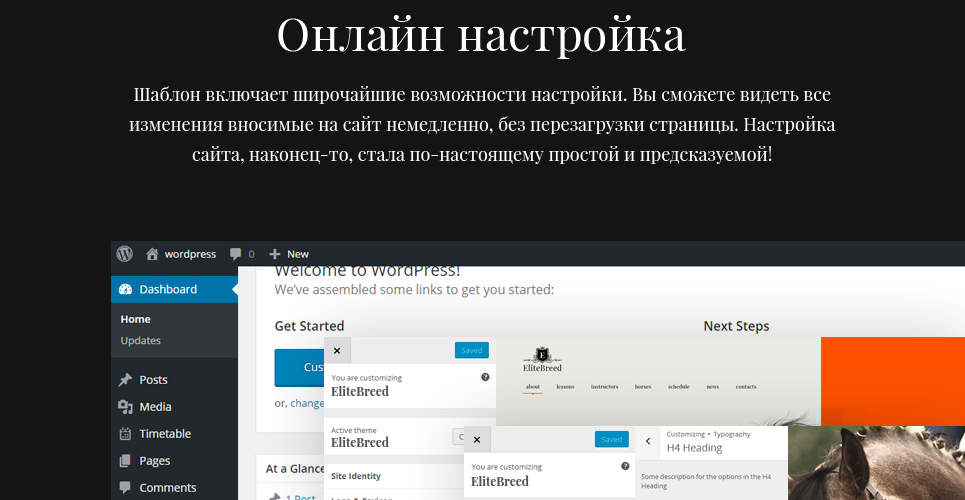Click the Dashboard gauge icon
Image resolution: width=965 pixels, height=500 pixels.
(125, 289)
